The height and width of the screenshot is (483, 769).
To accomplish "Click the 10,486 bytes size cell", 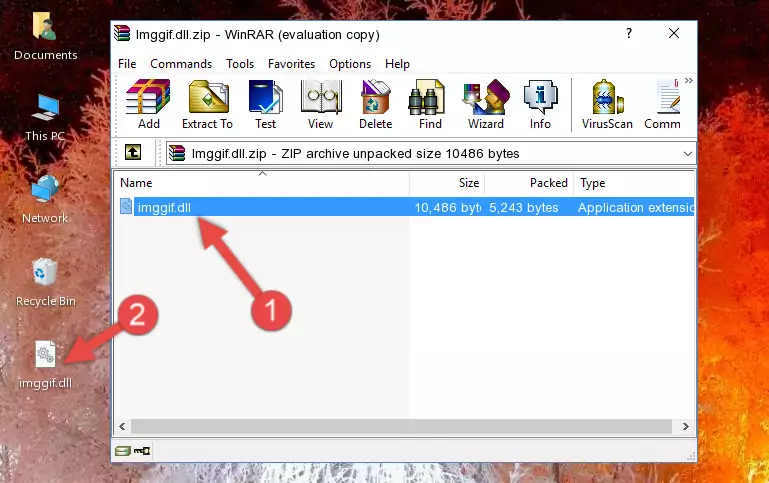I will click(448, 208).
